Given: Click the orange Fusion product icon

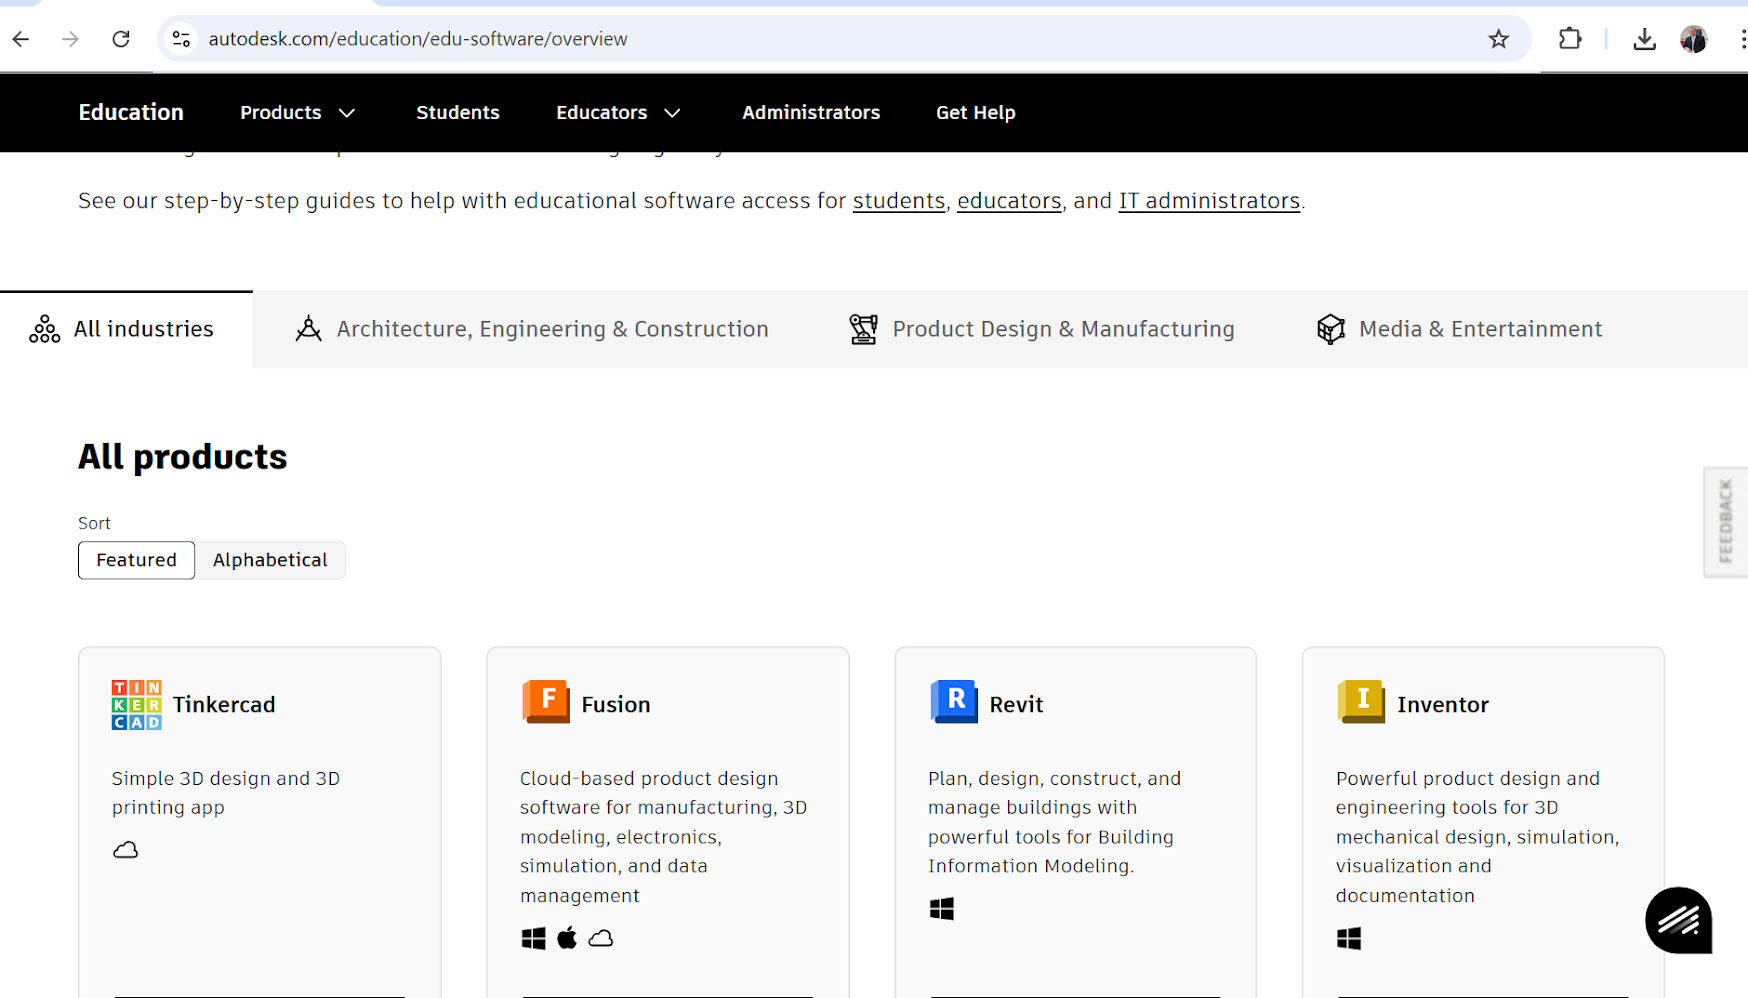Looking at the screenshot, I should pos(545,702).
